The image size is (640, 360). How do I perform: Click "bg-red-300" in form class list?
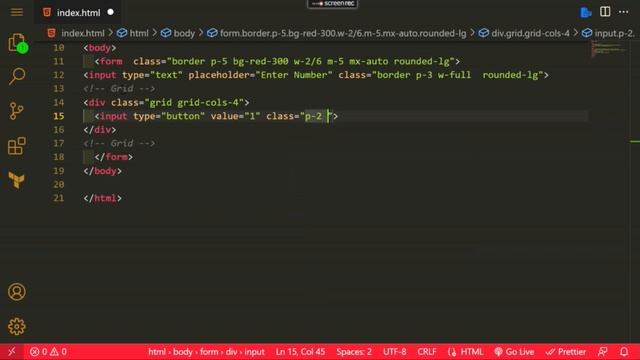click(x=260, y=62)
